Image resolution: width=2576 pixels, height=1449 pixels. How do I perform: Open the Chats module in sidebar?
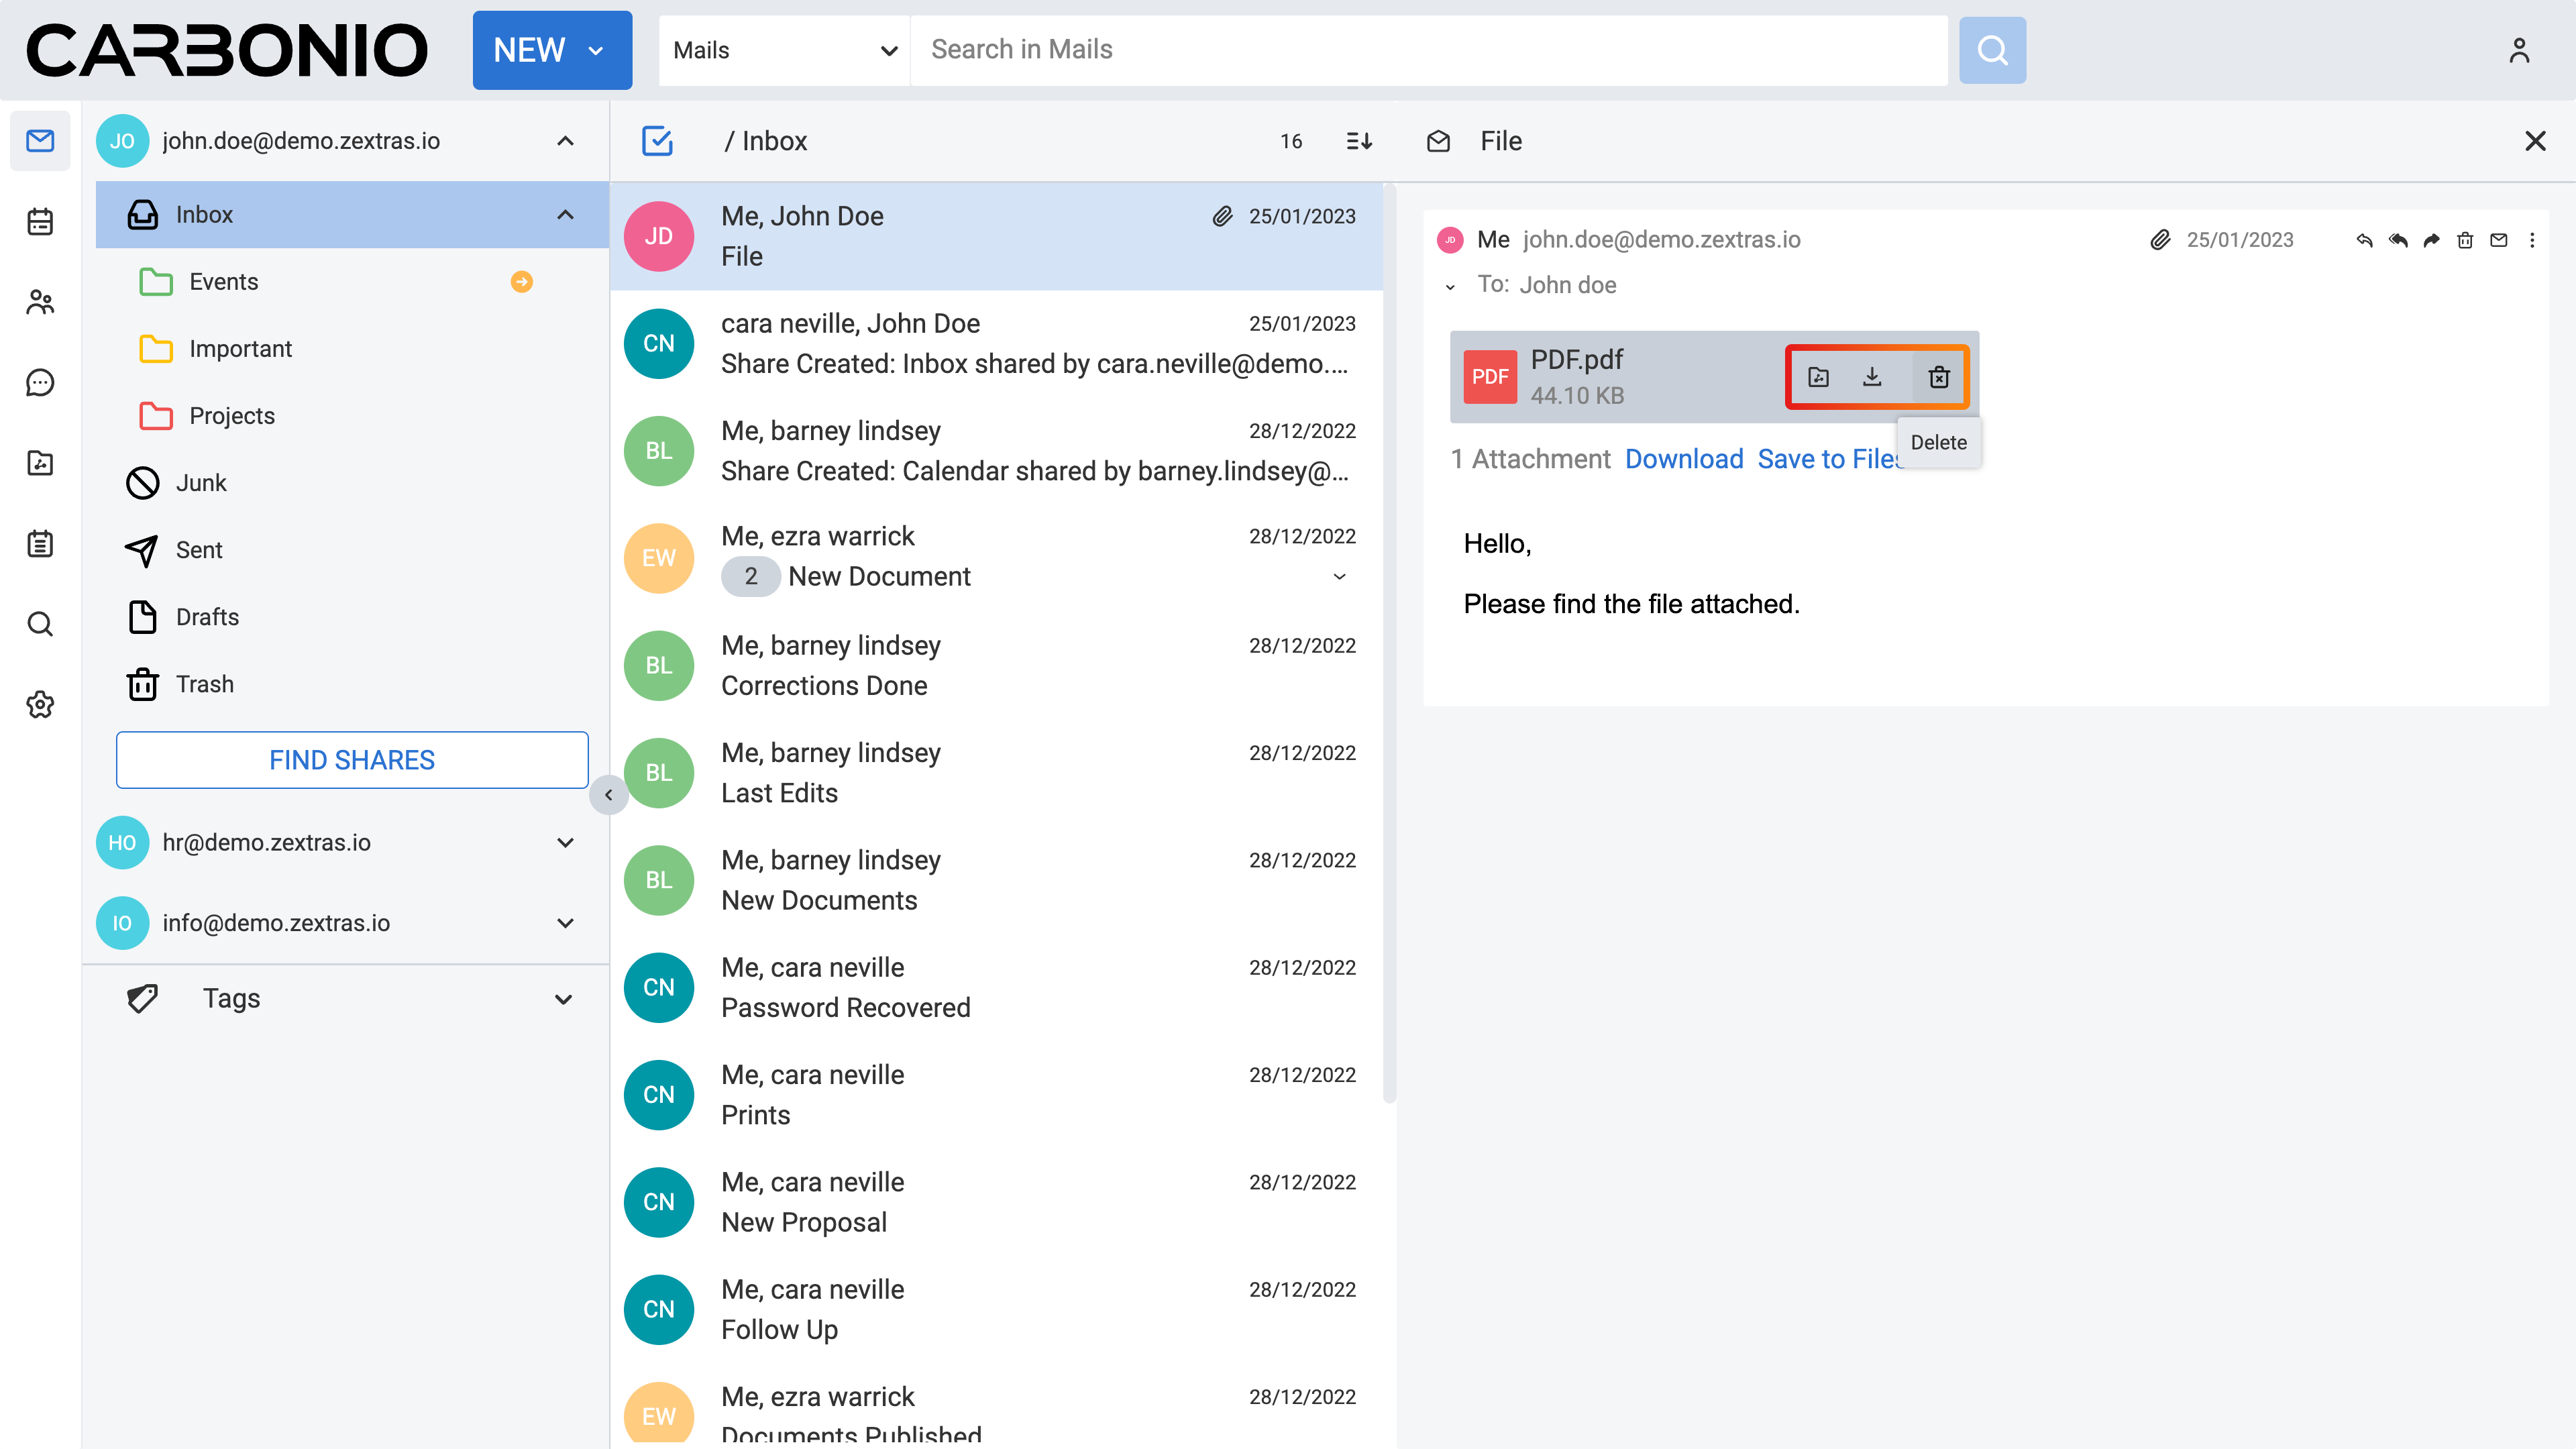pyautogui.click(x=40, y=382)
